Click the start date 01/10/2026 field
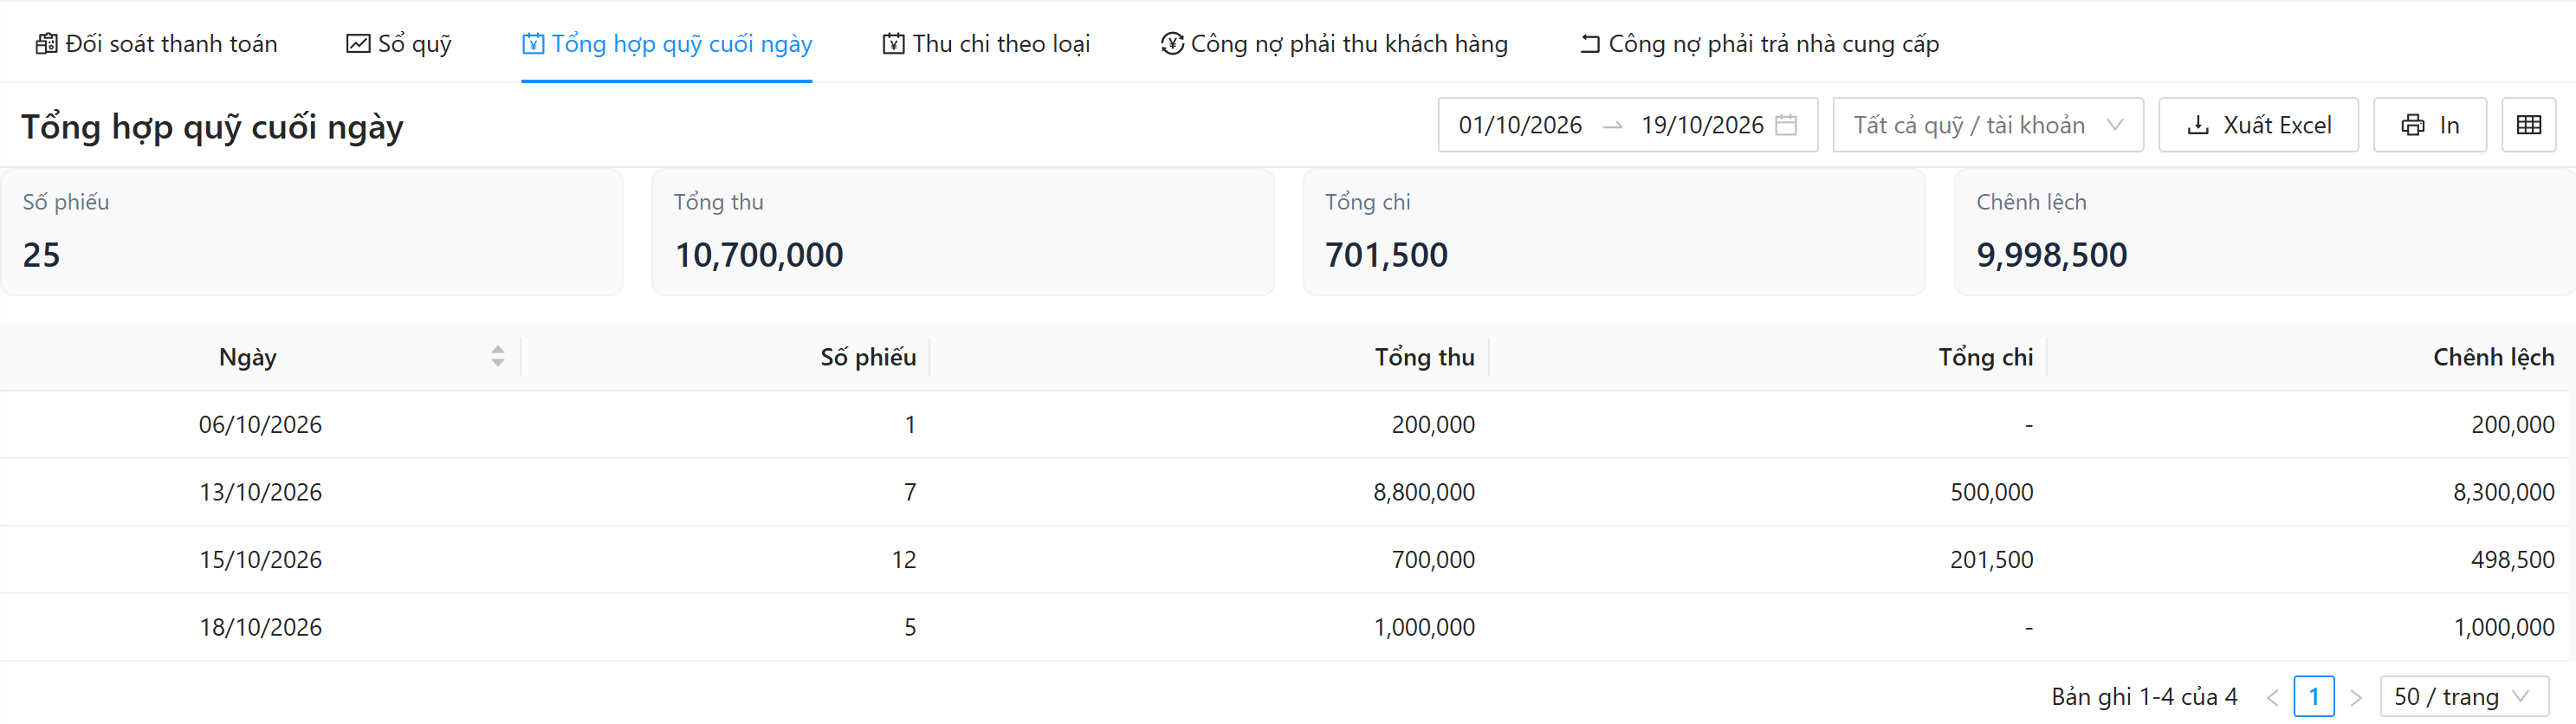 [x=1520, y=125]
